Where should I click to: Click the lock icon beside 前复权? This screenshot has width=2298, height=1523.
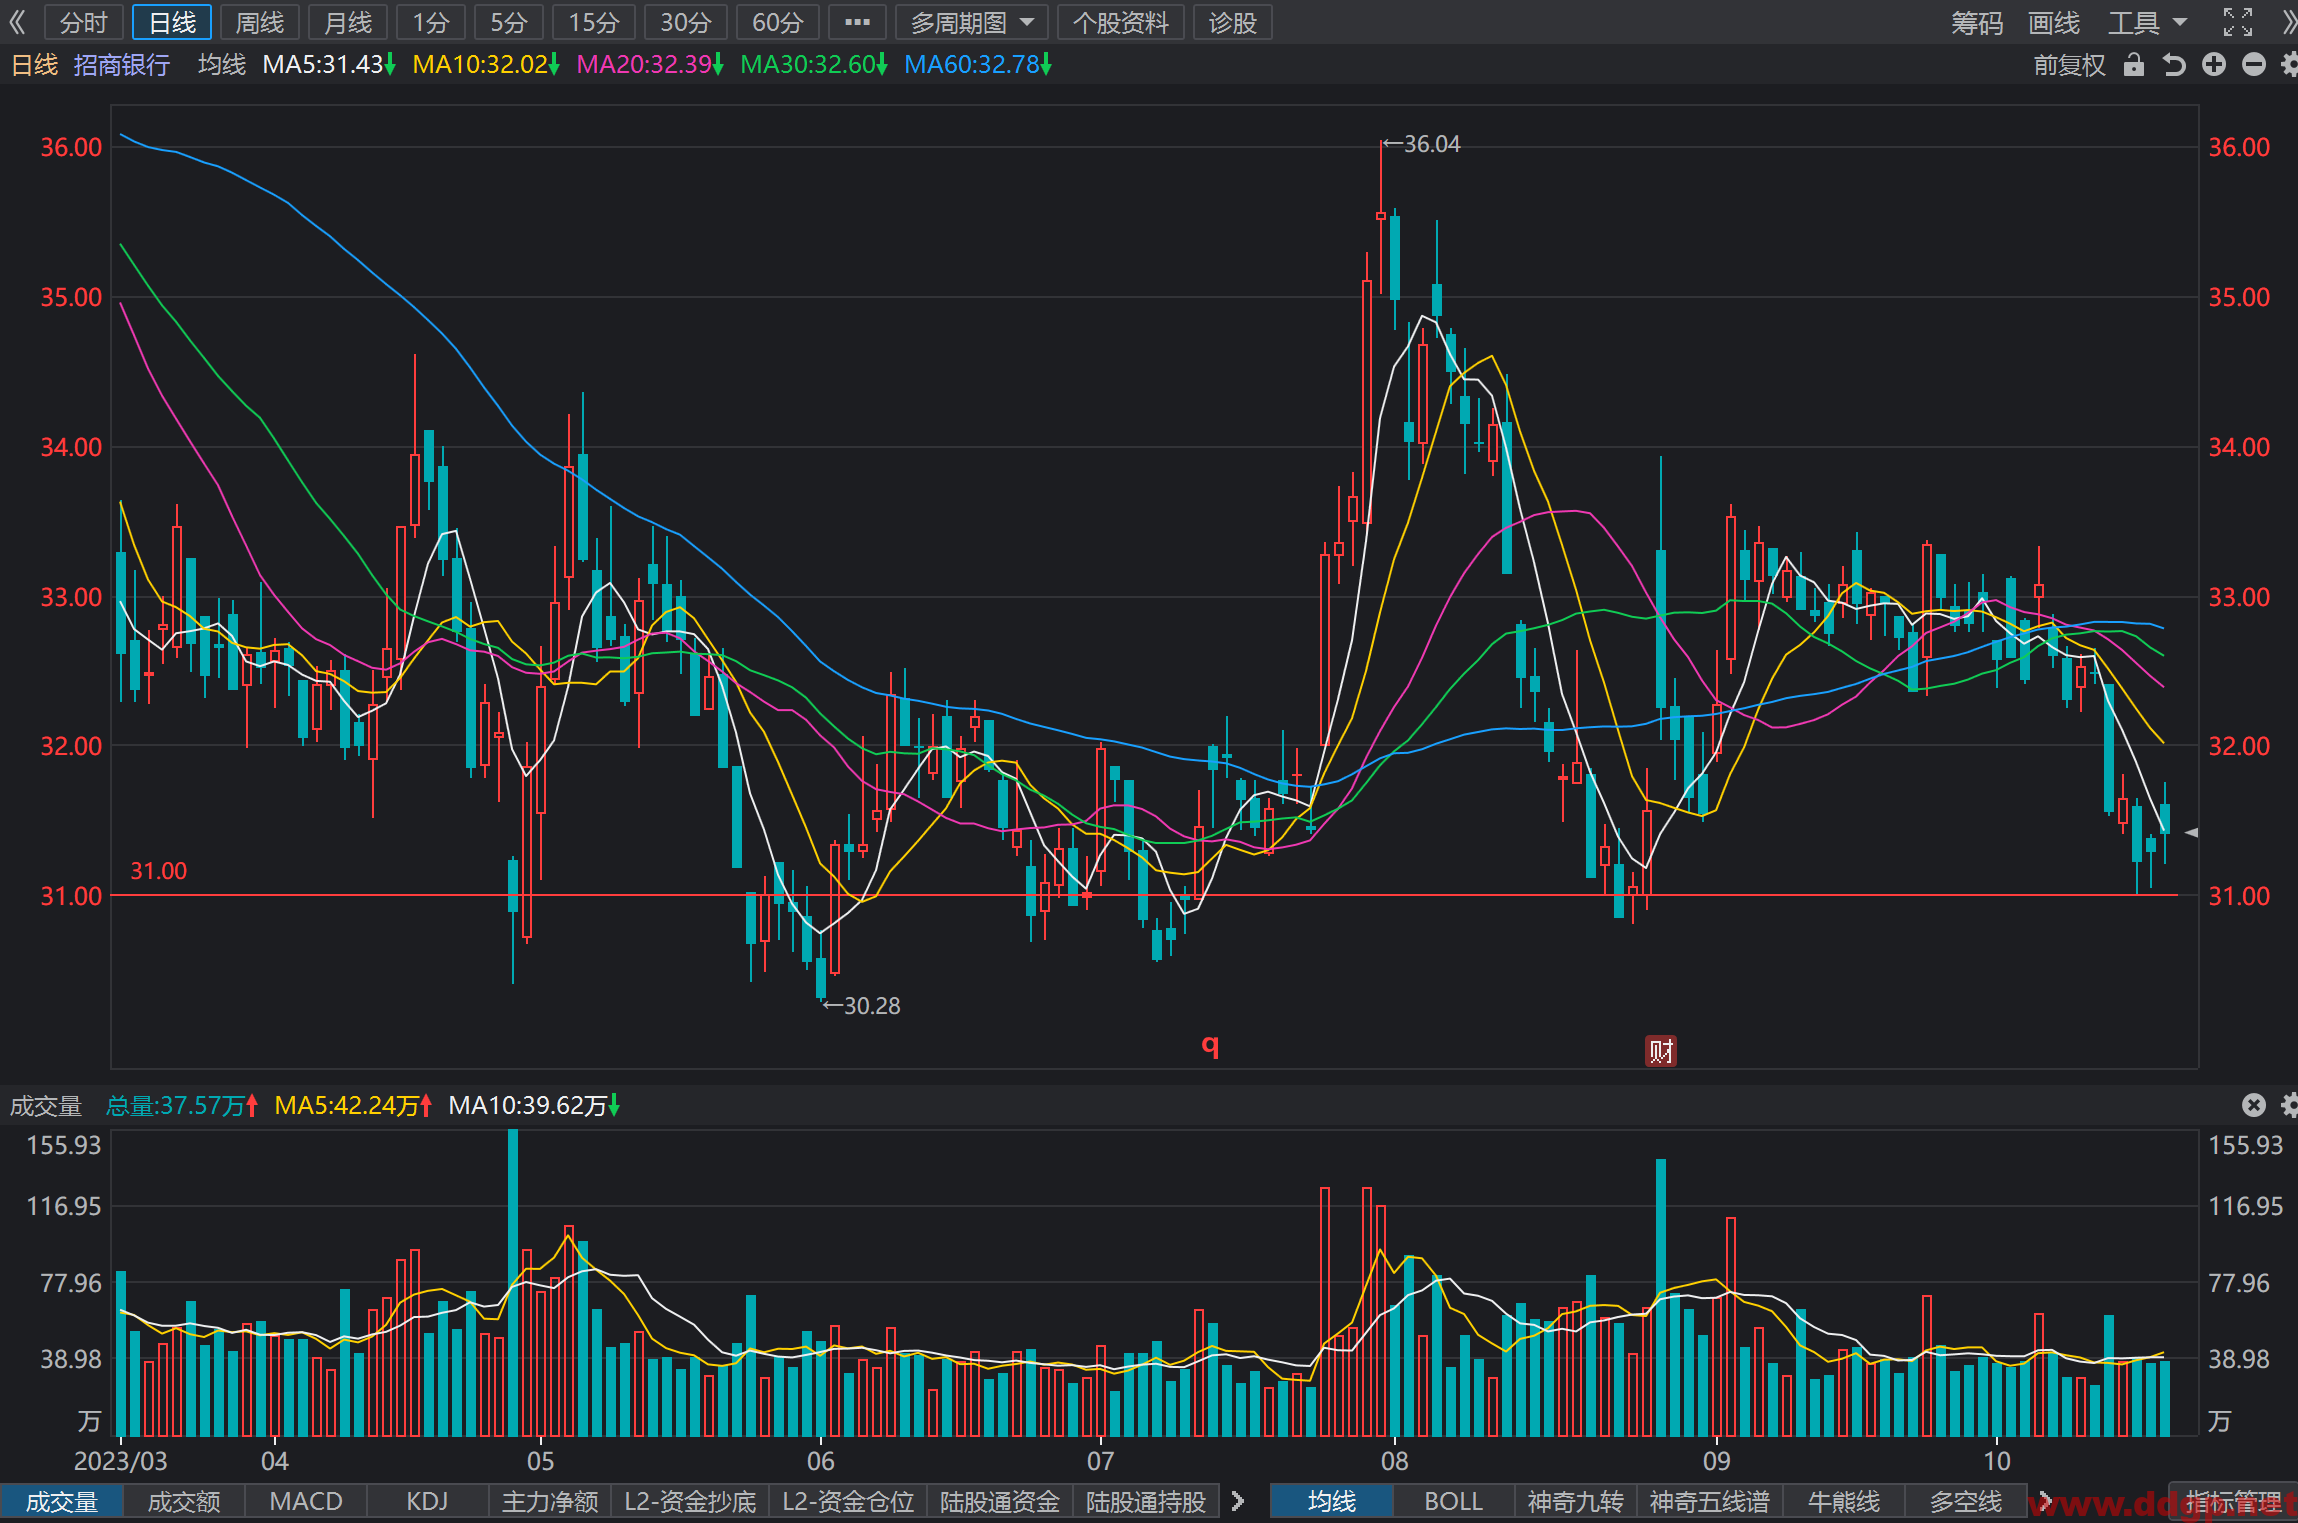(2134, 65)
